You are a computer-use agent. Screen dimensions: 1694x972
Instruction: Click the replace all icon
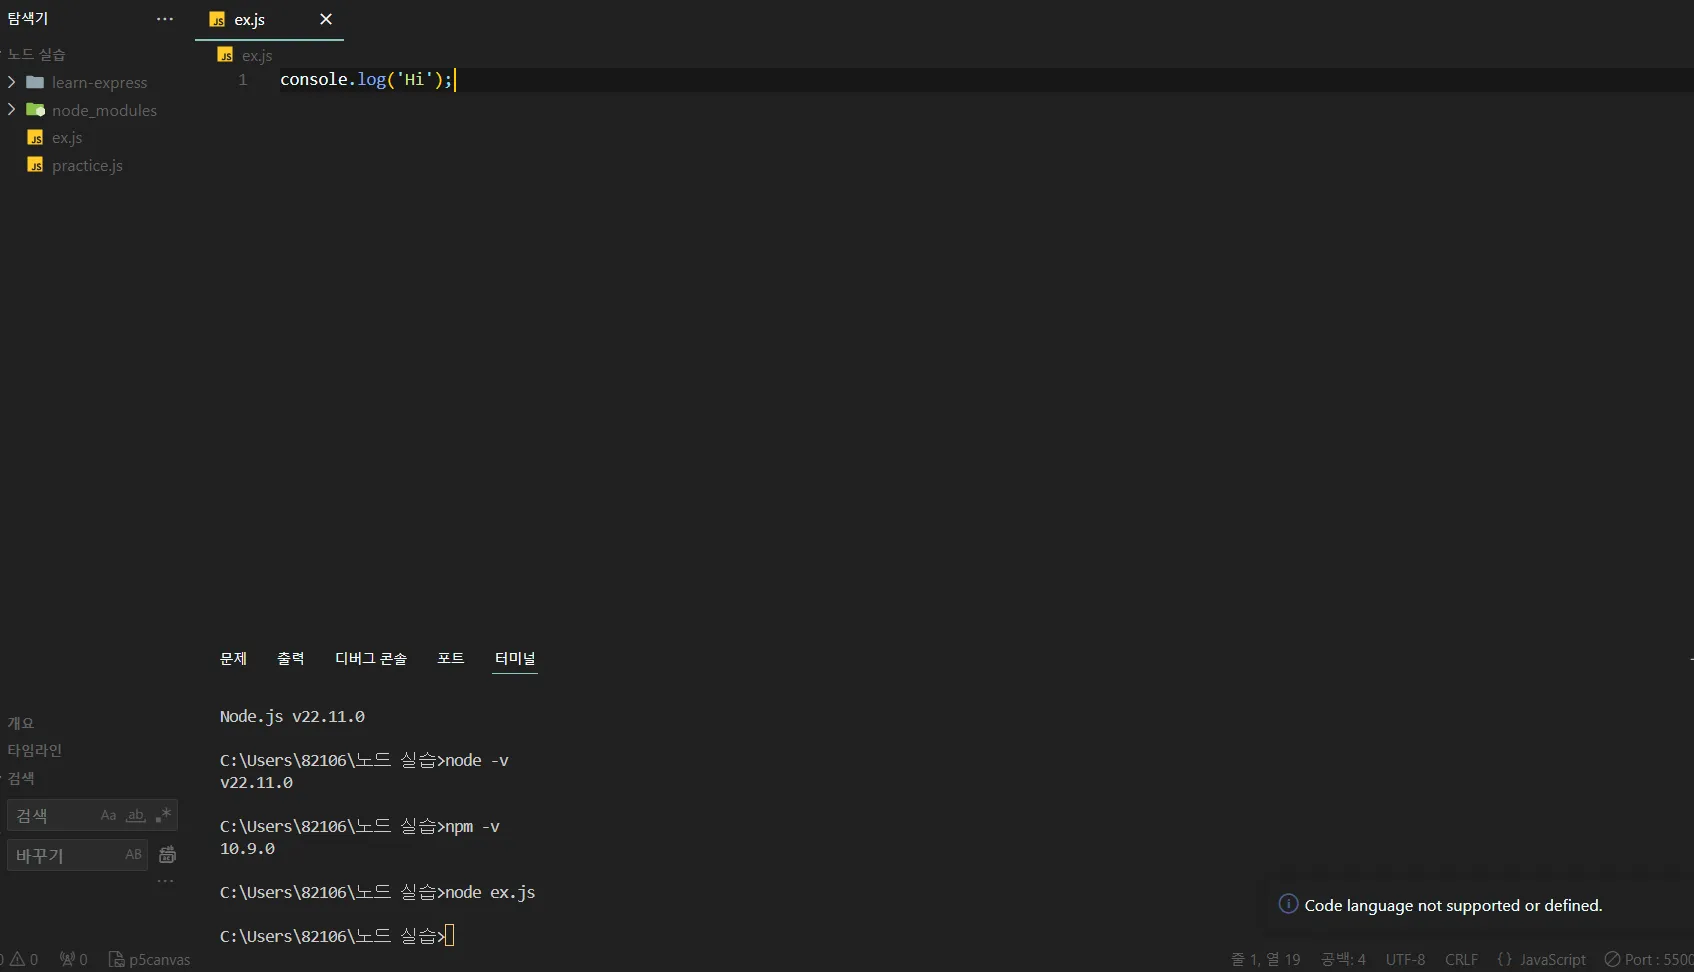tap(167, 855)
